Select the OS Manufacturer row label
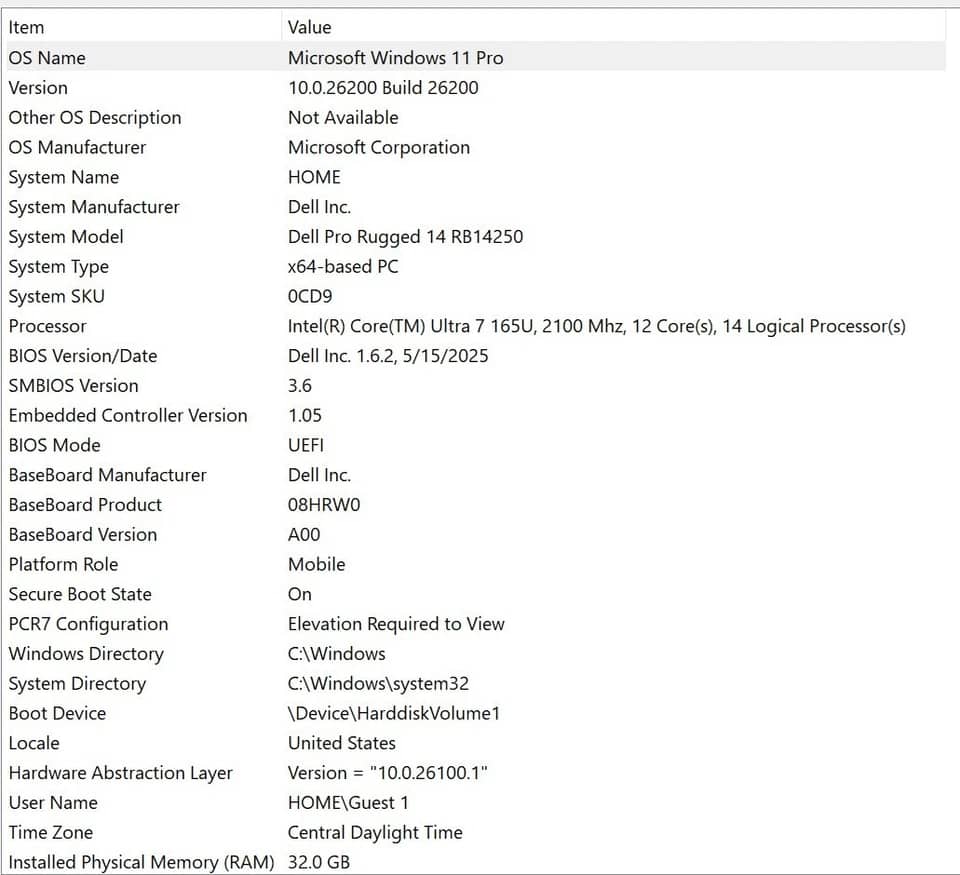The image size is (960, 875). click(x=77, y=147)
